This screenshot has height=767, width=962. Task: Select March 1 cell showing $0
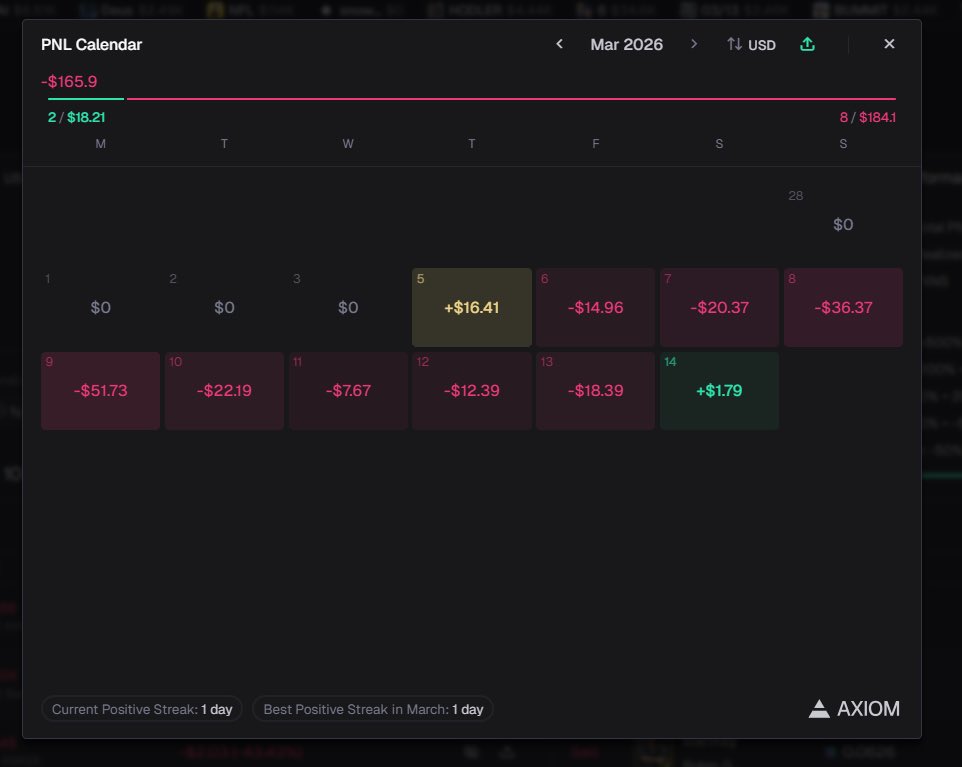(101, 307)
